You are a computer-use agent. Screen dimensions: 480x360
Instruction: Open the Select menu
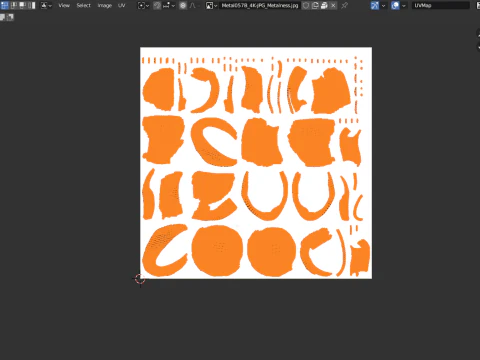pyautogui.click(x=83, y=5)
